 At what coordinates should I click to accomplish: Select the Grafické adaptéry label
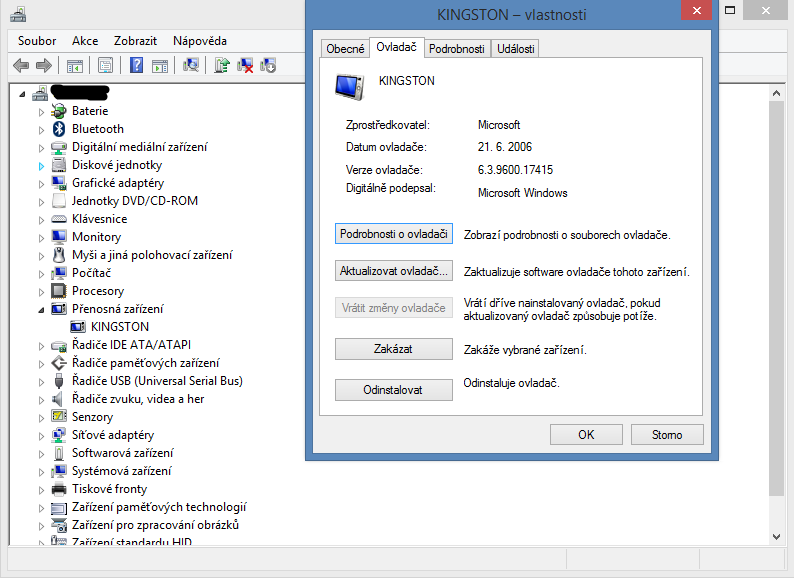pyautogui.click(x=118, y=183)
